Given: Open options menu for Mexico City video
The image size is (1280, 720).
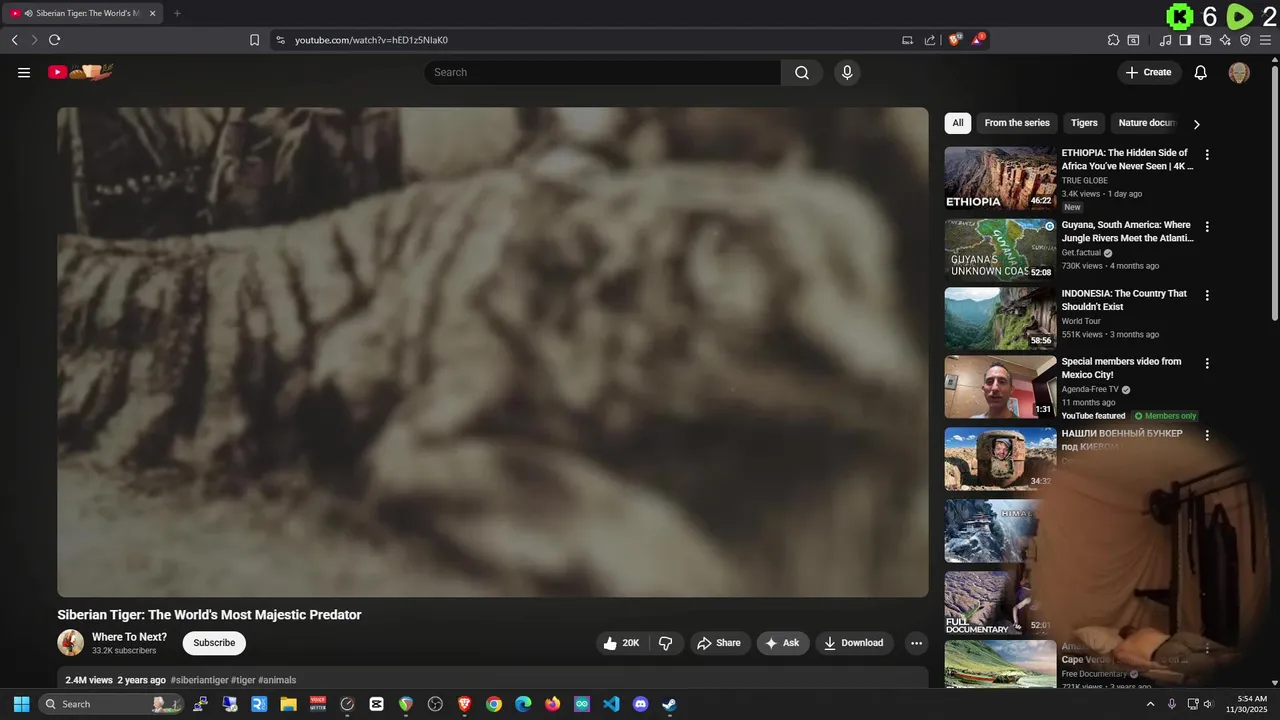Looking at the screenshot, I should click(x=1207, y=363).
